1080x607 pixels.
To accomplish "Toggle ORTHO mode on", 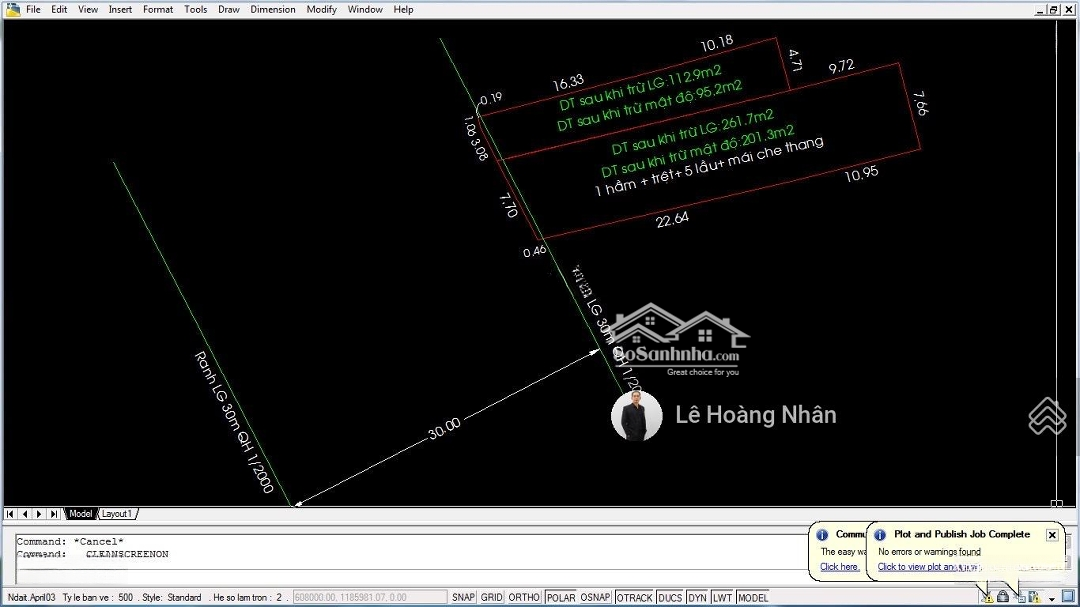I will pos(523,598).
